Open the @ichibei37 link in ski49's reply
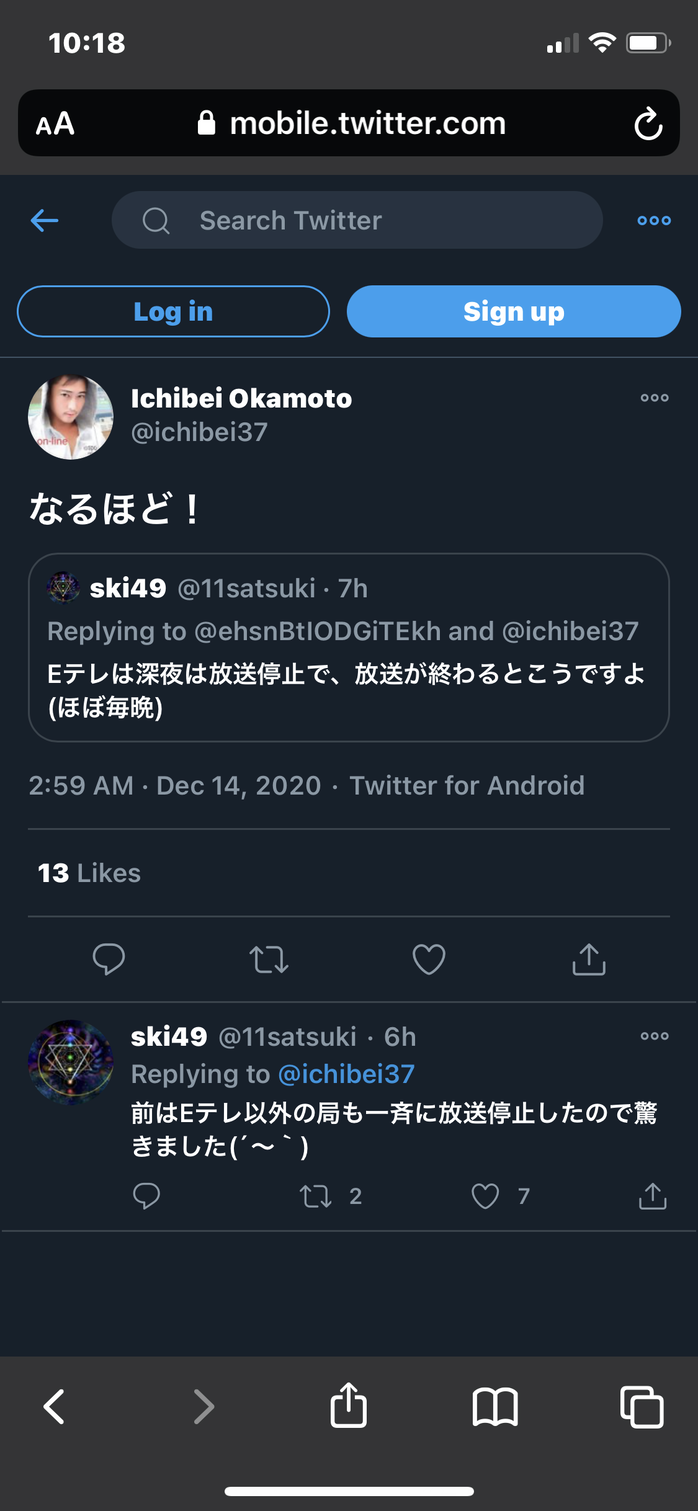Screen dimensions: 698x1511 point(346,1074)
